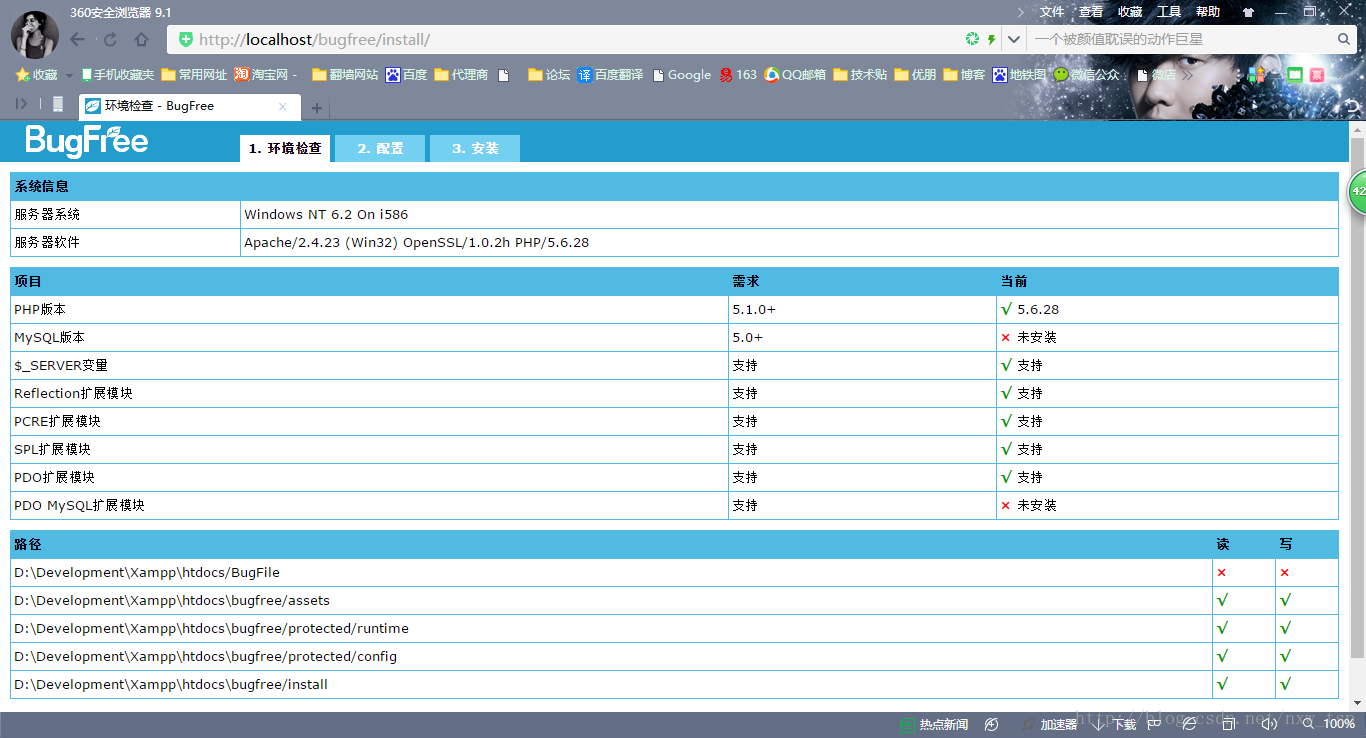The image size is (1366, 738).
Task: Go to the browser home page icon
Action: pyautogui.click(x=141, y=40)
